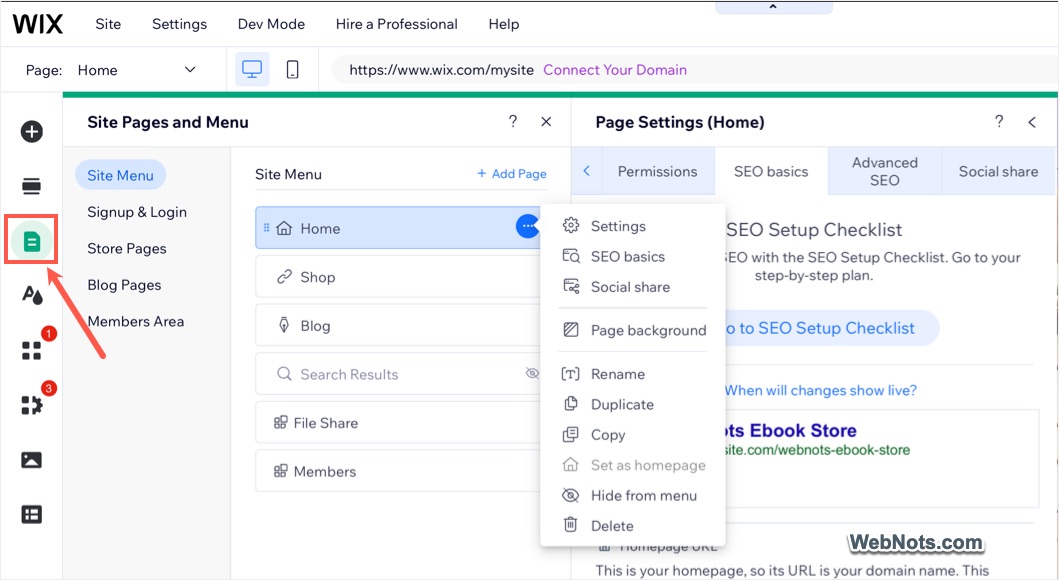Click the link icon on Shop row

point(284,277)
